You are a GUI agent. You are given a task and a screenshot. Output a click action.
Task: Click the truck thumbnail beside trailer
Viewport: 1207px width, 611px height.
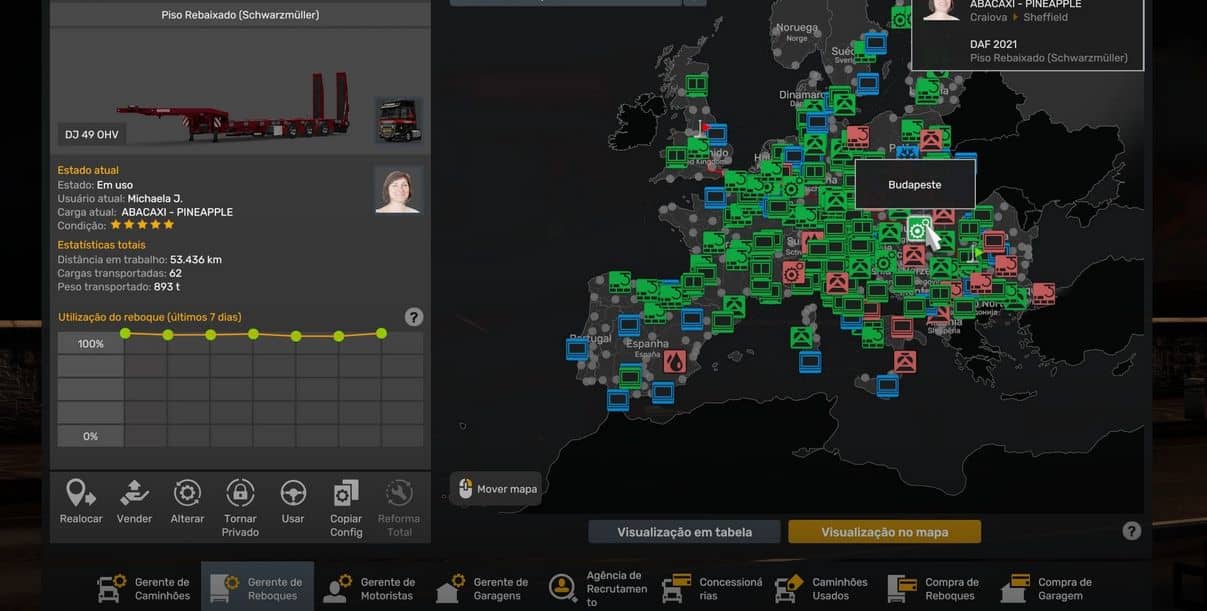tap(397, 120)
